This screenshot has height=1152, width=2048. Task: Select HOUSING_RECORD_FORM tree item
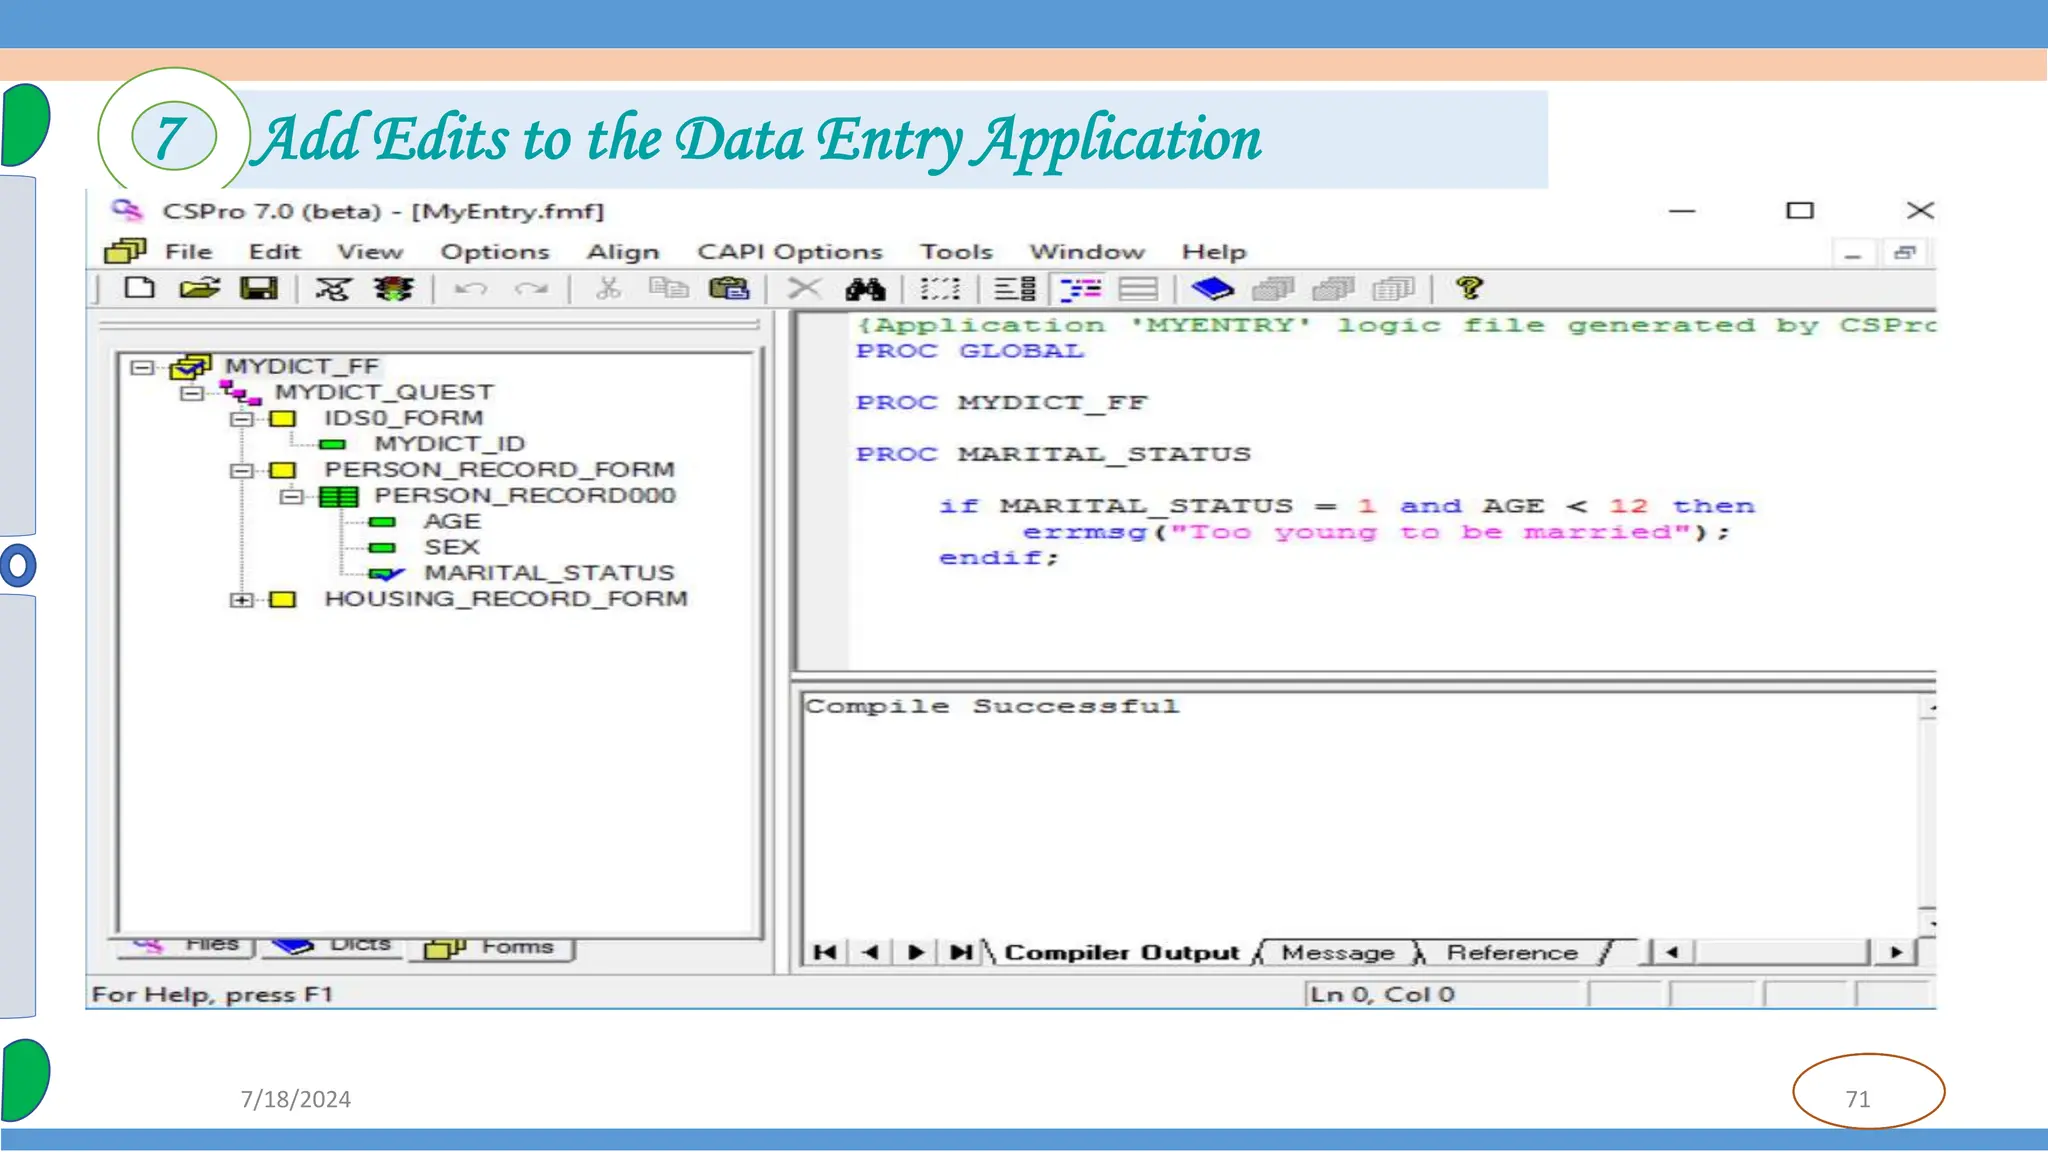point(506,600)
